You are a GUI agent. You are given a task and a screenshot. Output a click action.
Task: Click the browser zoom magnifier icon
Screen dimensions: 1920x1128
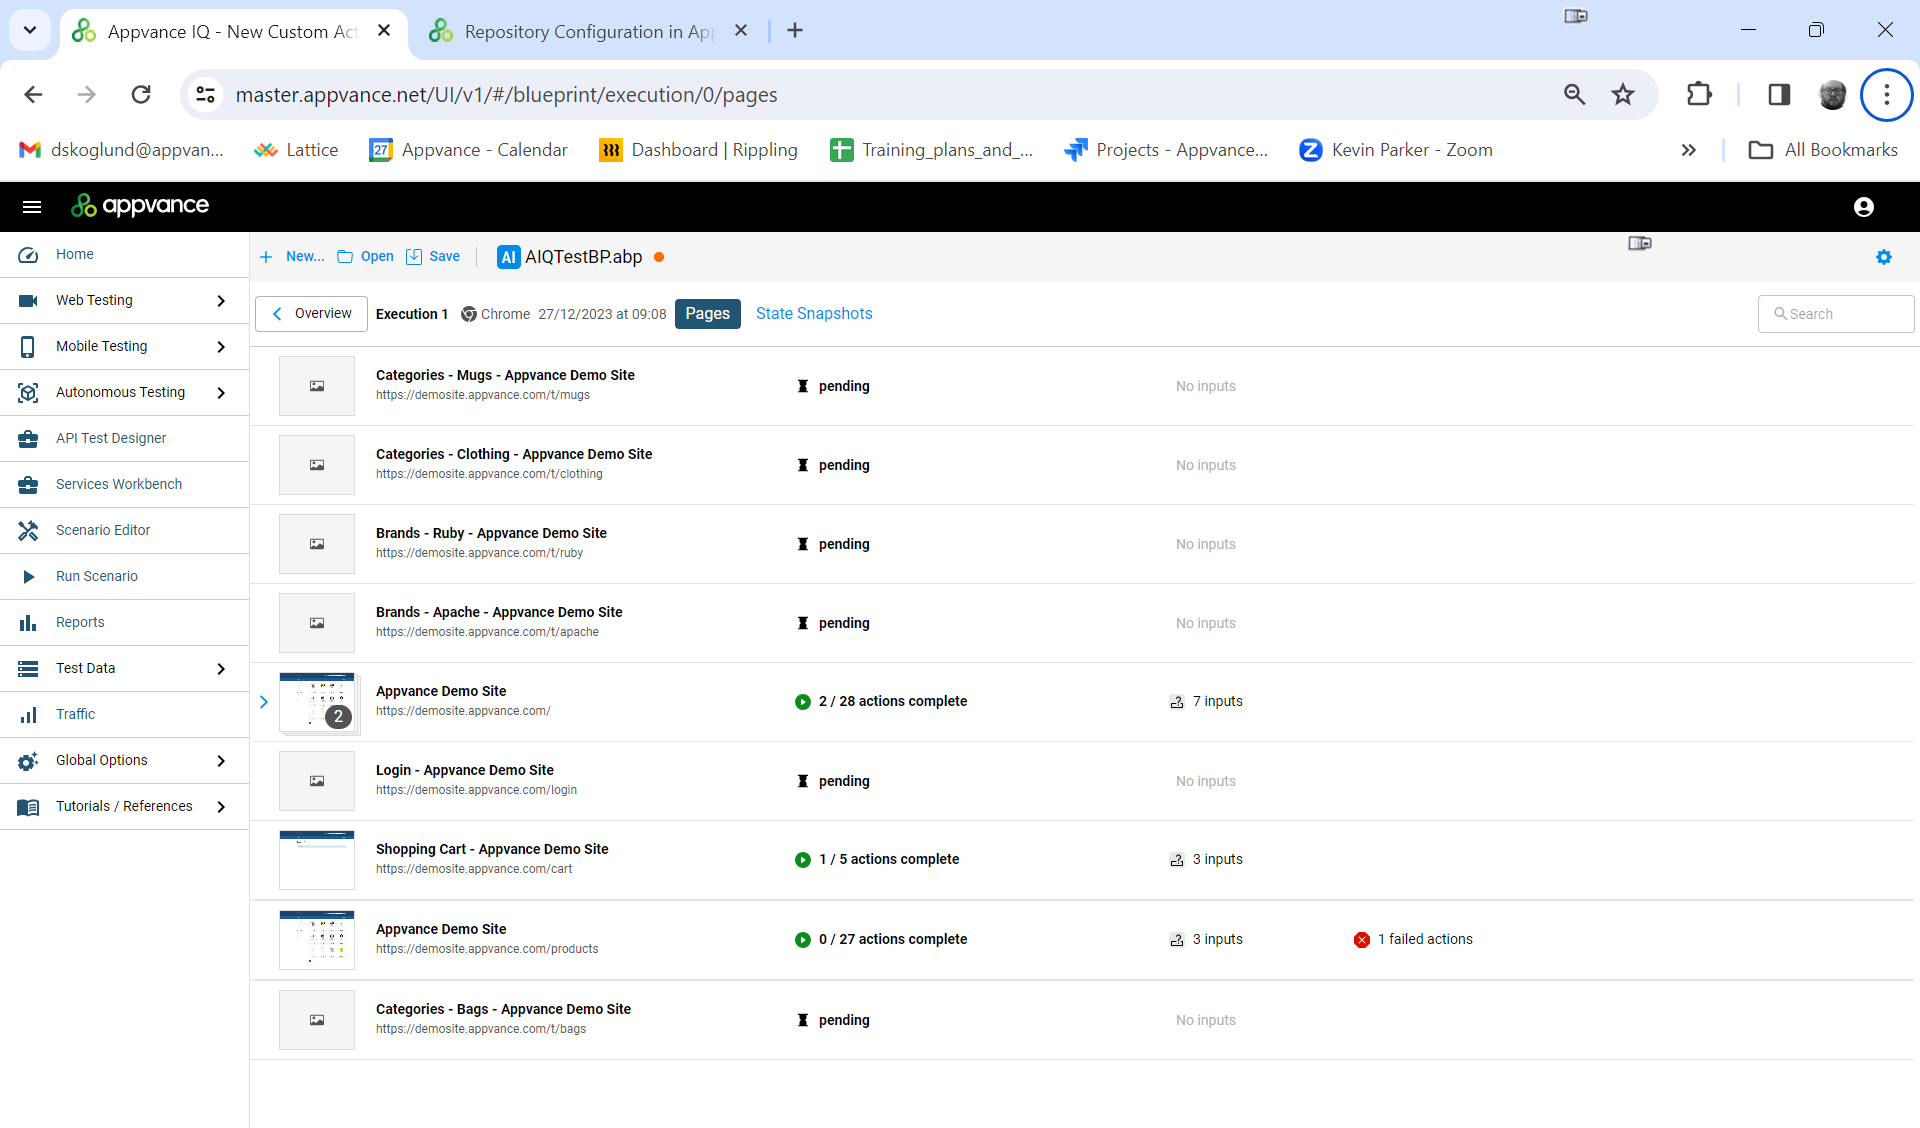(x=1574, y=95)
